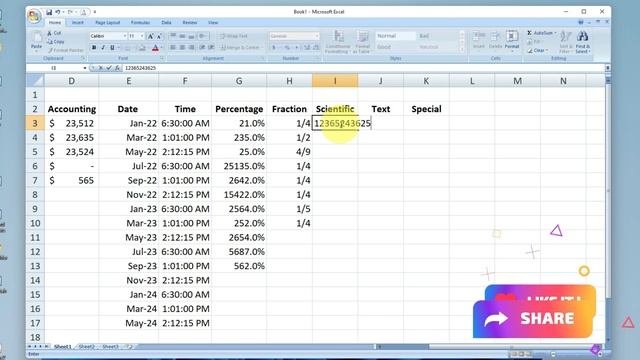Cancel entry with formula bar X
Screen dimensions: 640x360
101,68
